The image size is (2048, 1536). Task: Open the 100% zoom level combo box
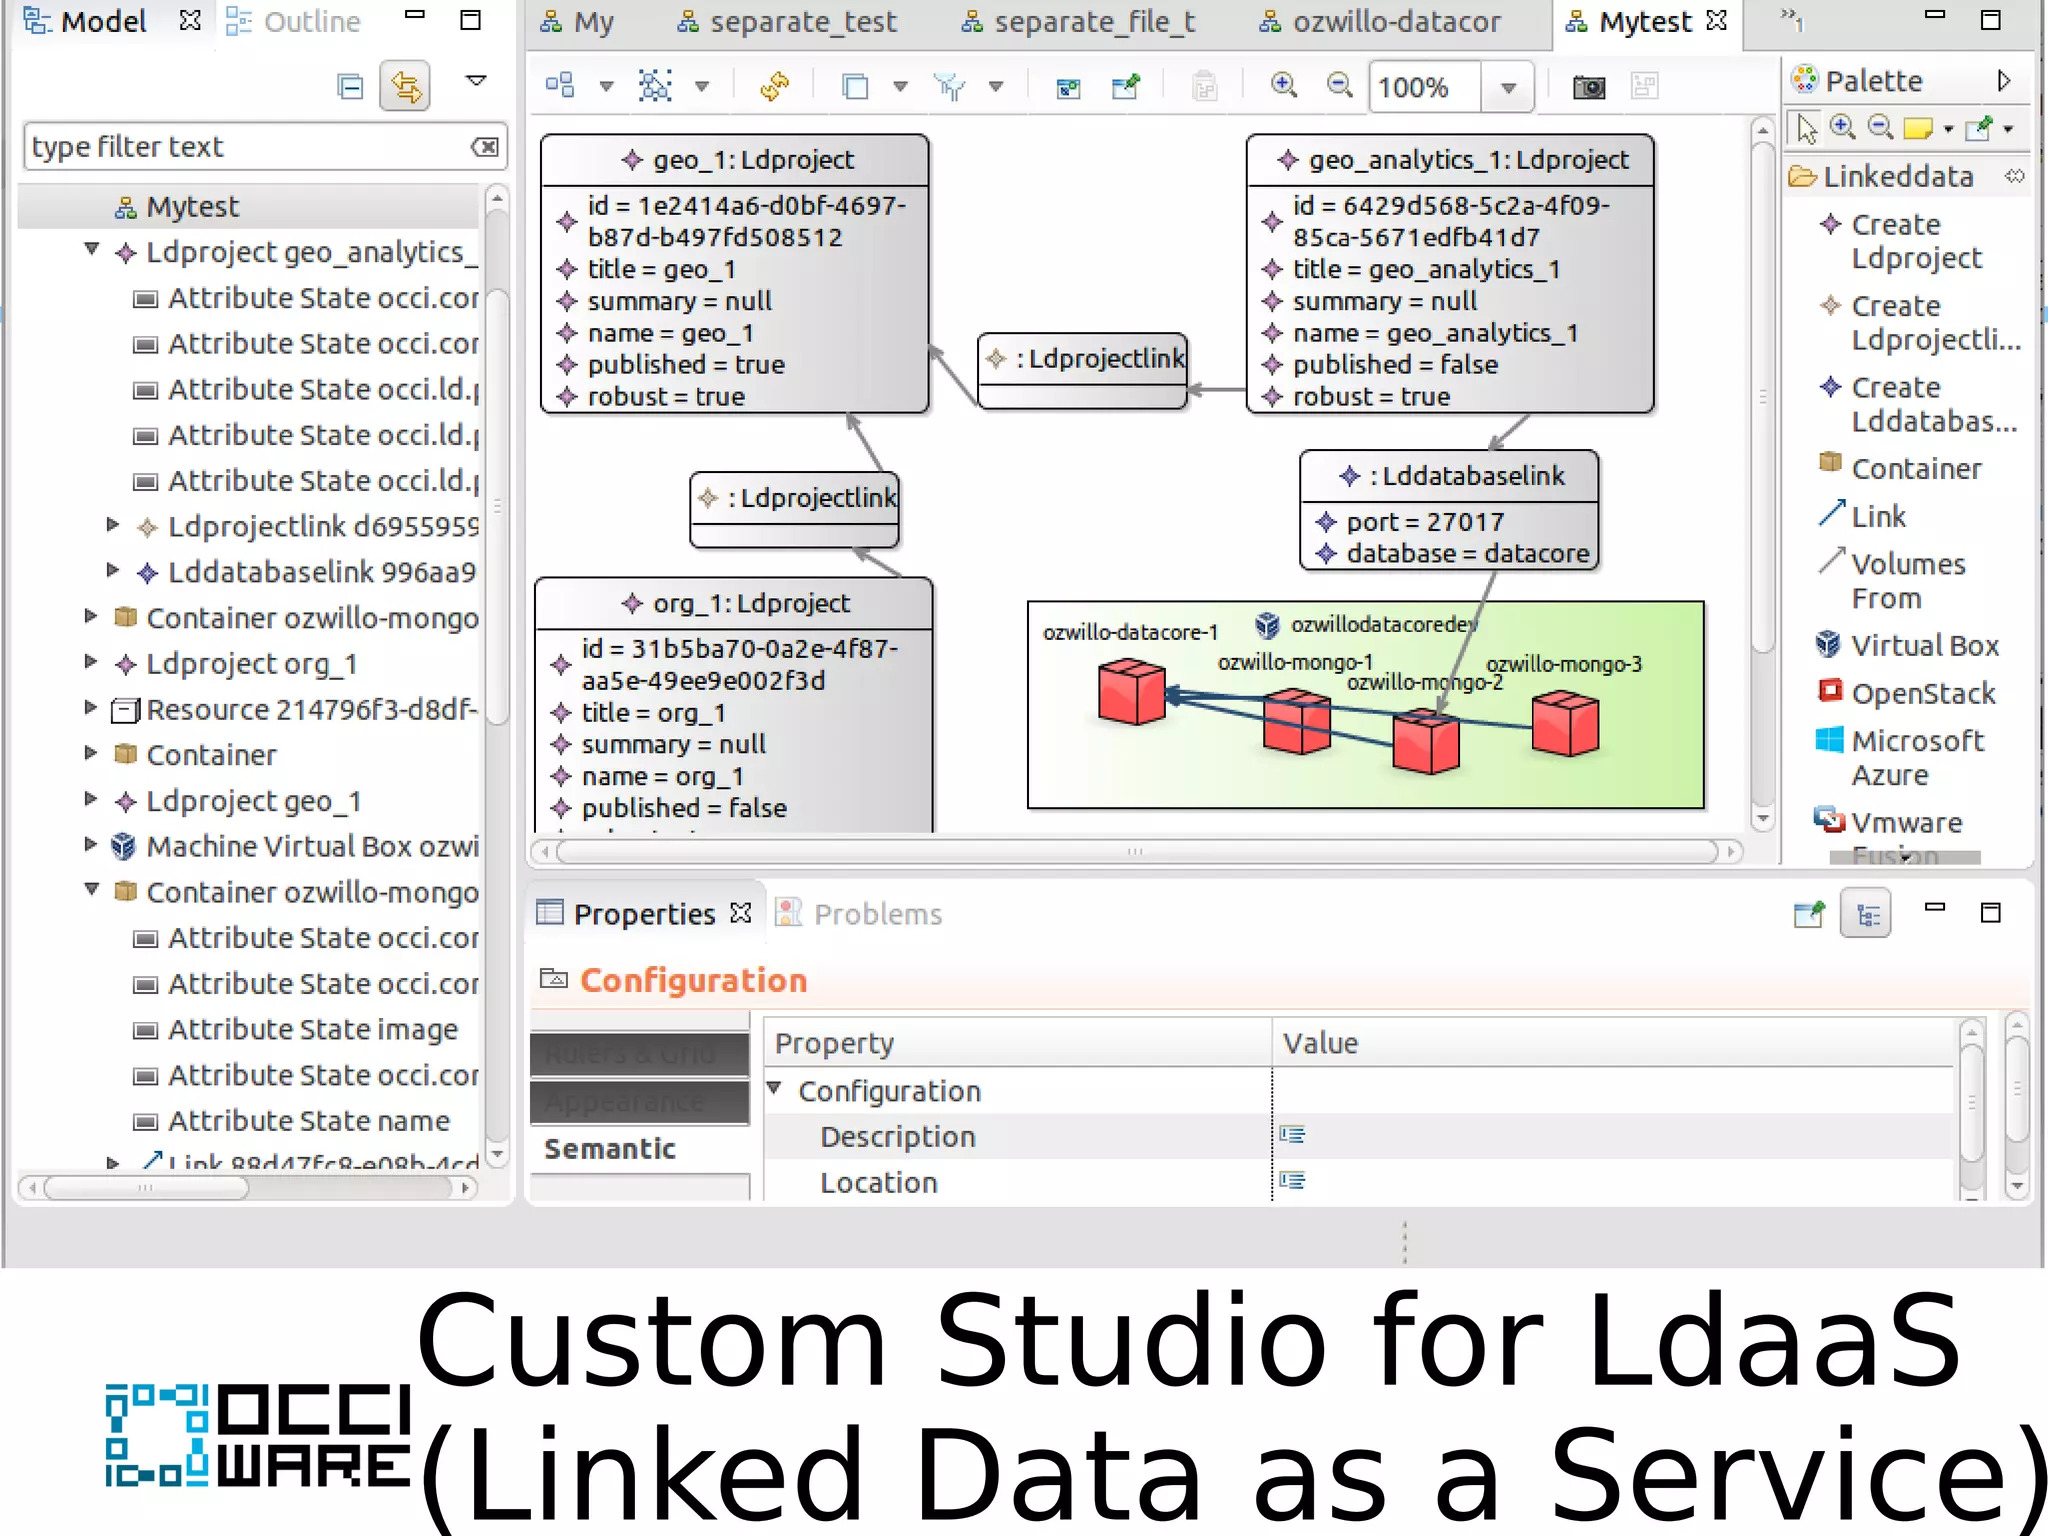click(1508, 88)
